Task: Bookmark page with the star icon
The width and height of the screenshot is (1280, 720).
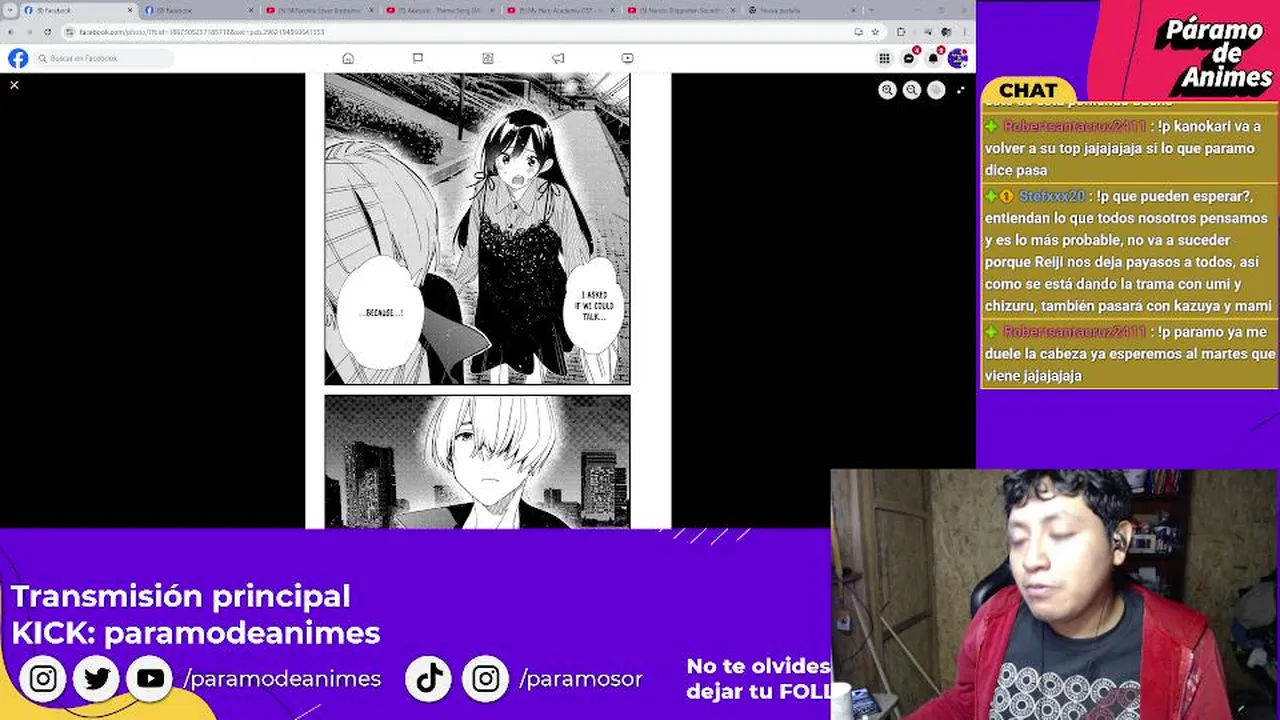Action: (x=875, y=32)
